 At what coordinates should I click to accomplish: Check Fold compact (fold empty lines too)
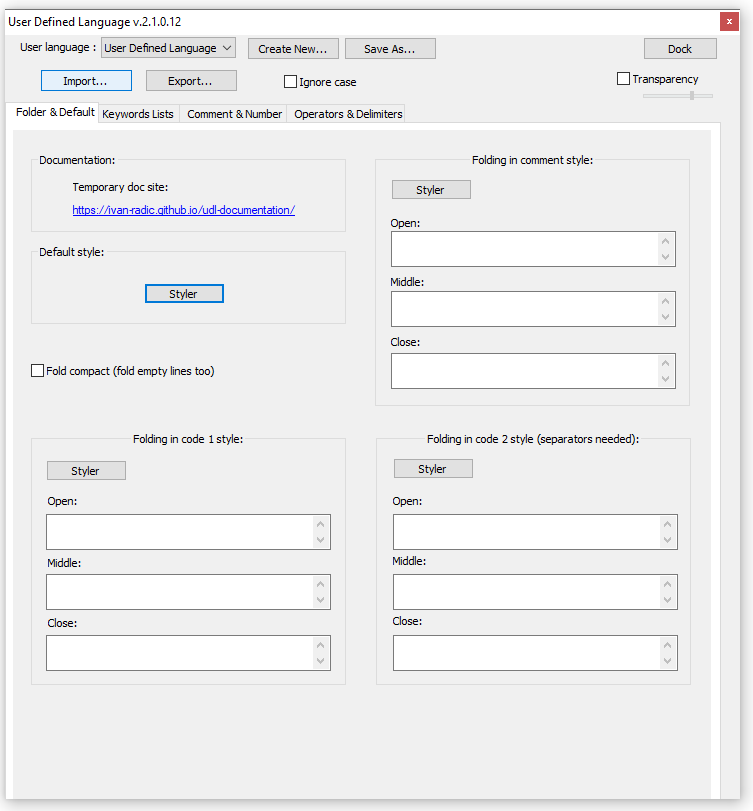point(38,371)
